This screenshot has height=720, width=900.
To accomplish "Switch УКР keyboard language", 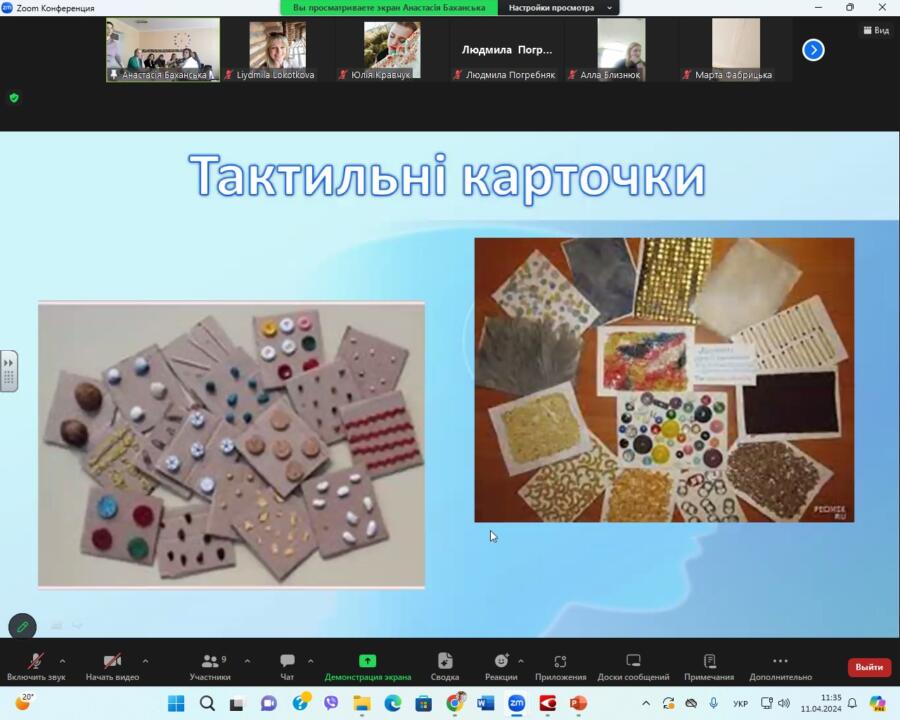I will pos(740,703).
